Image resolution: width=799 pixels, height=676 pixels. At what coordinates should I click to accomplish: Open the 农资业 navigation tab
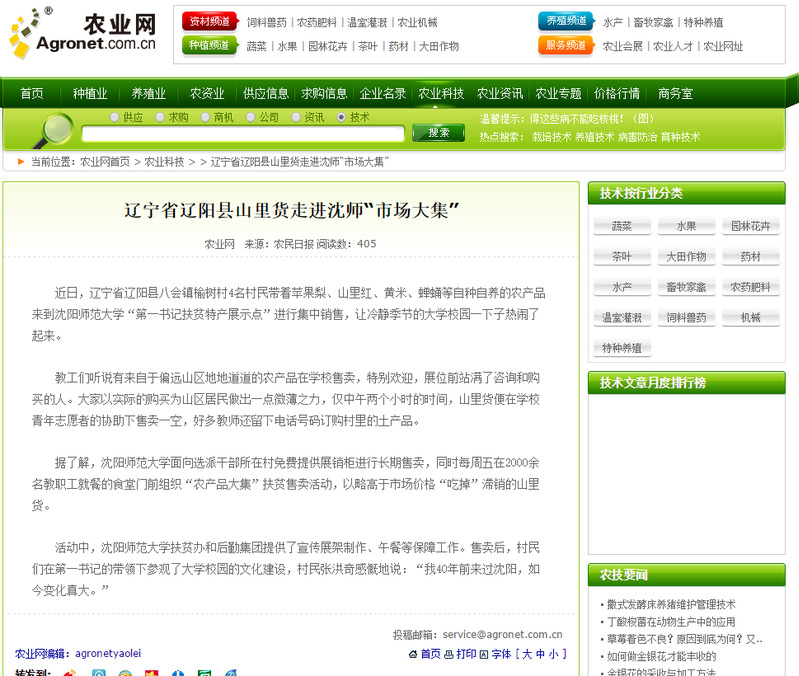pyautogui.click(x=207, y=94)
